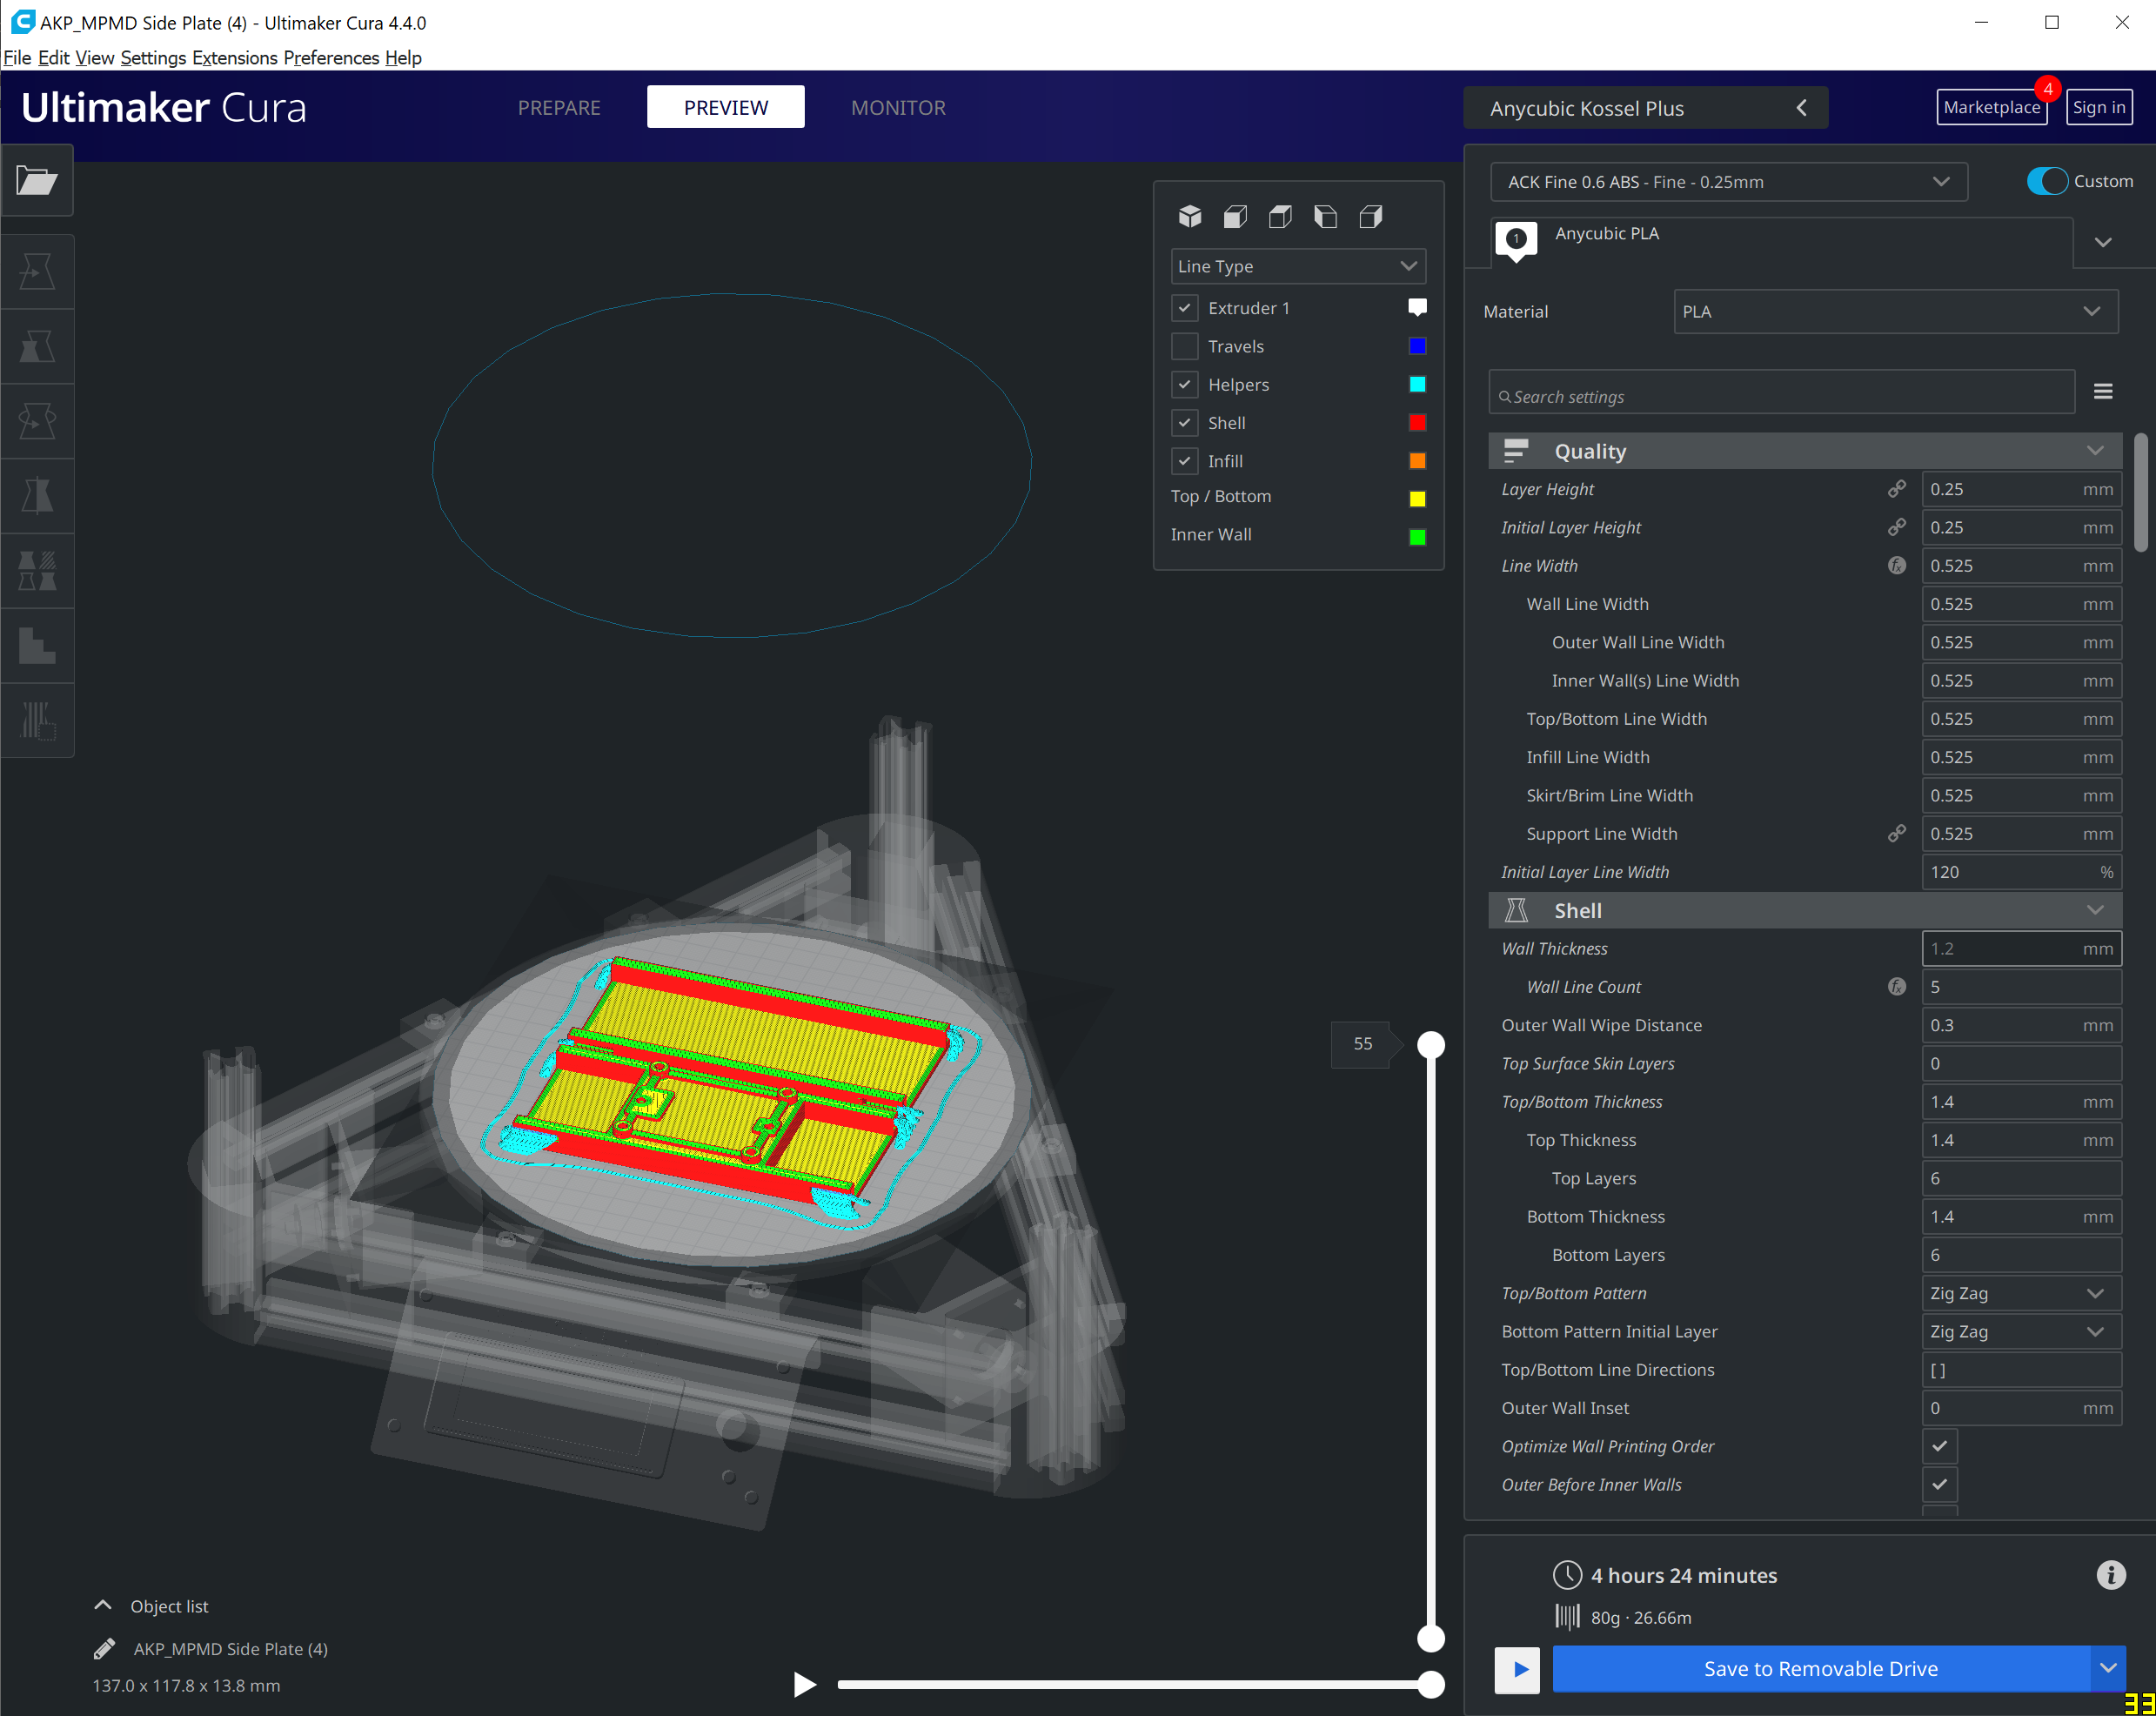This screenshot has width=2156, height=1716.
Task: Open the ACK Fine 0.6 ABS profile dropdown
Action: 1728,182
